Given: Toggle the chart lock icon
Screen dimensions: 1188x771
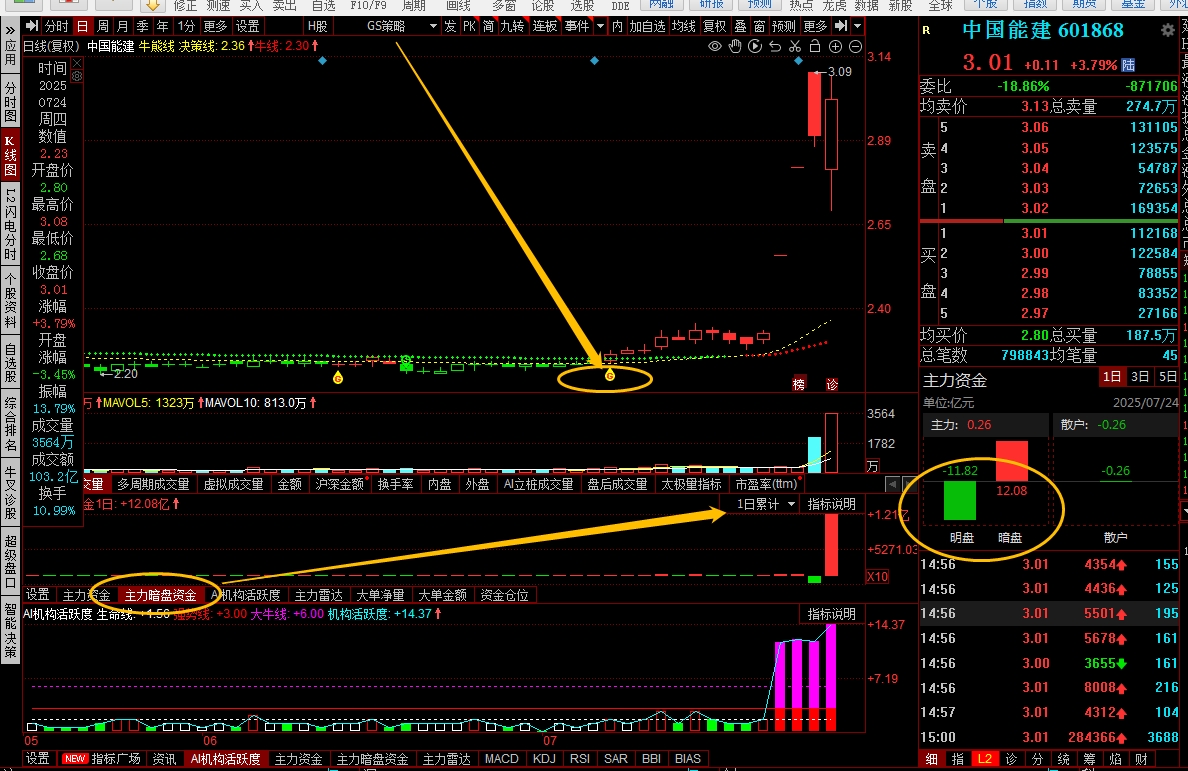Looking at the screenshot, I should click(815, 46).
